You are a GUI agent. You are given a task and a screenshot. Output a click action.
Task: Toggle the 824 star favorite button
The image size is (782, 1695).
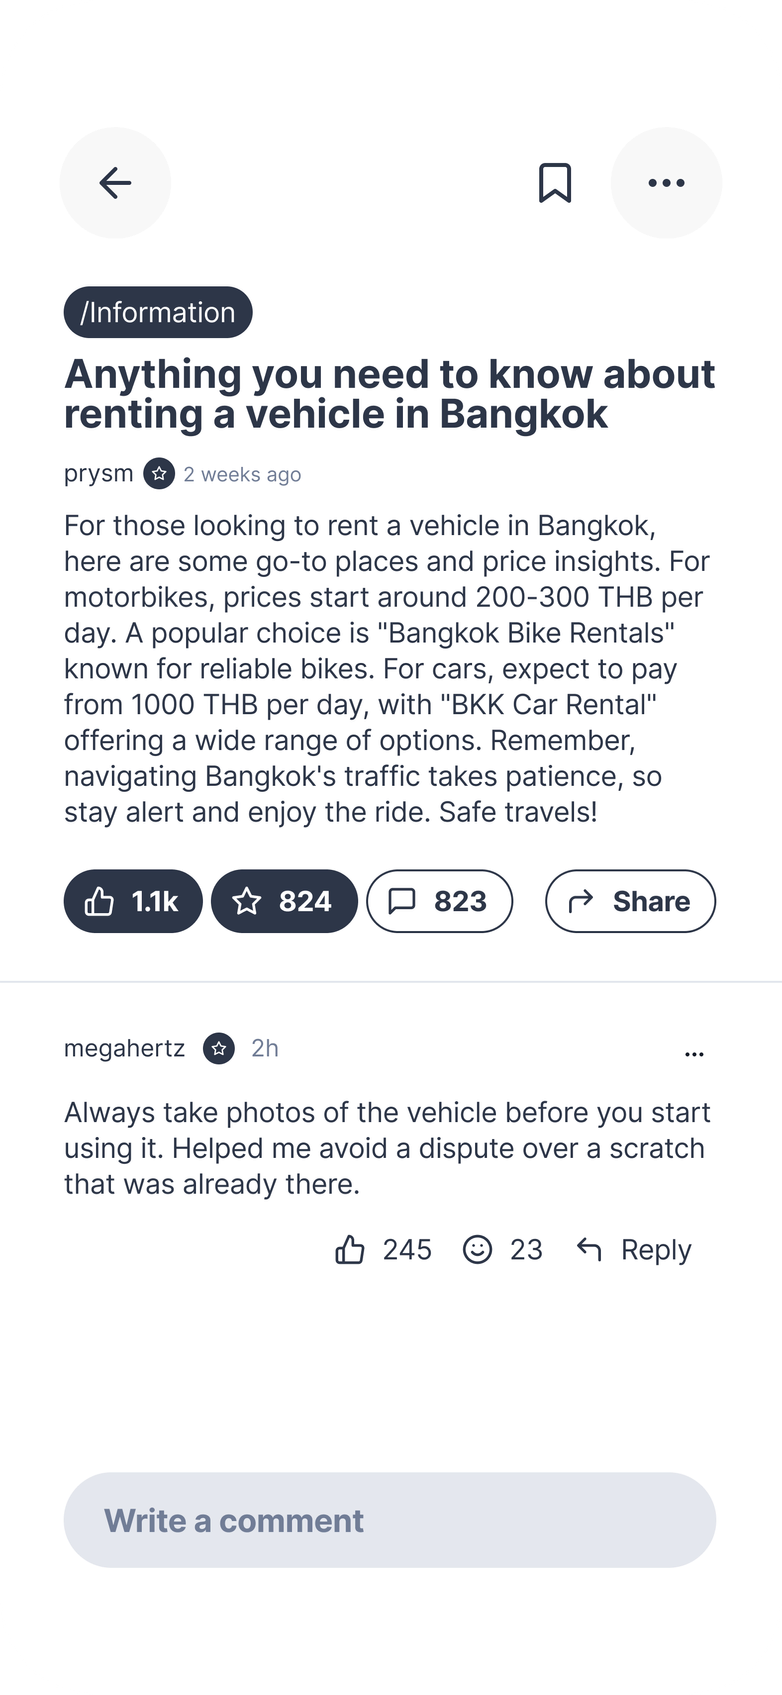tap(284, 901)
